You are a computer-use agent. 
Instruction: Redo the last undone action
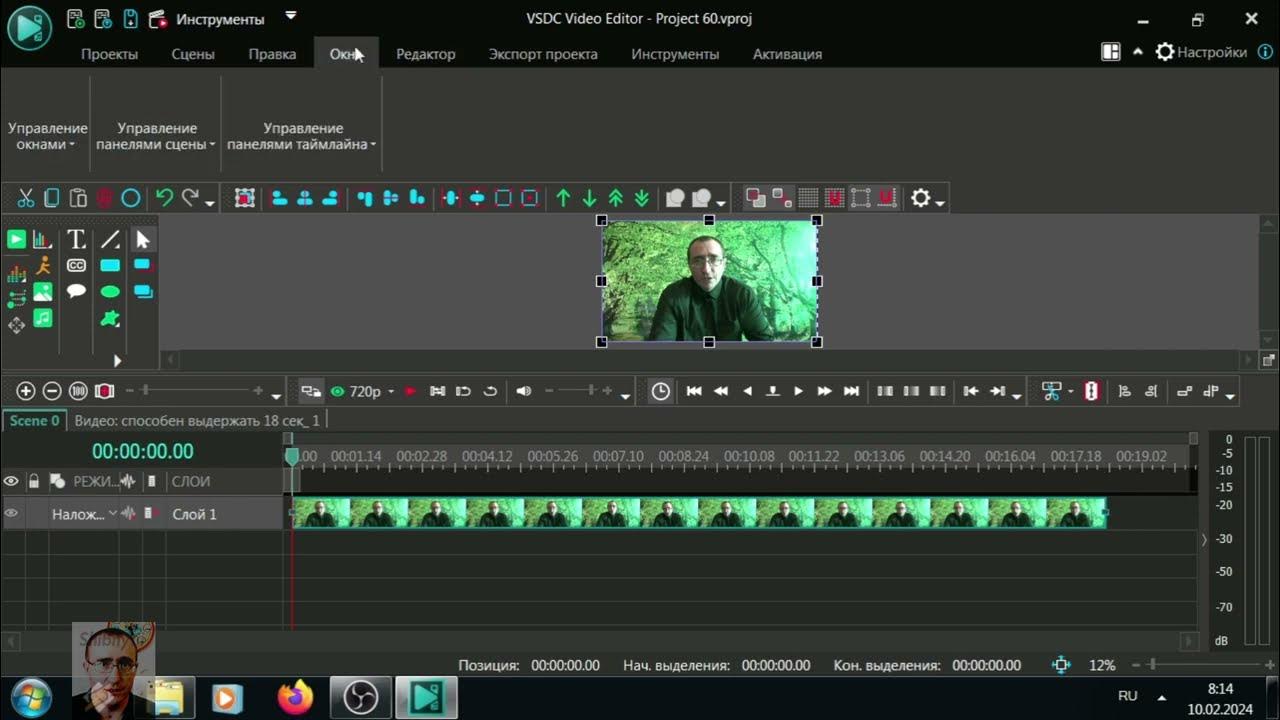pos(190,198)
